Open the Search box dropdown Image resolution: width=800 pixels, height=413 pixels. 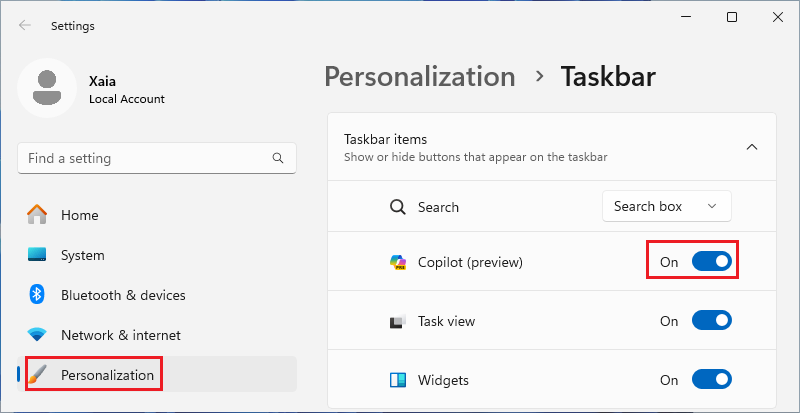click(666, 206)
